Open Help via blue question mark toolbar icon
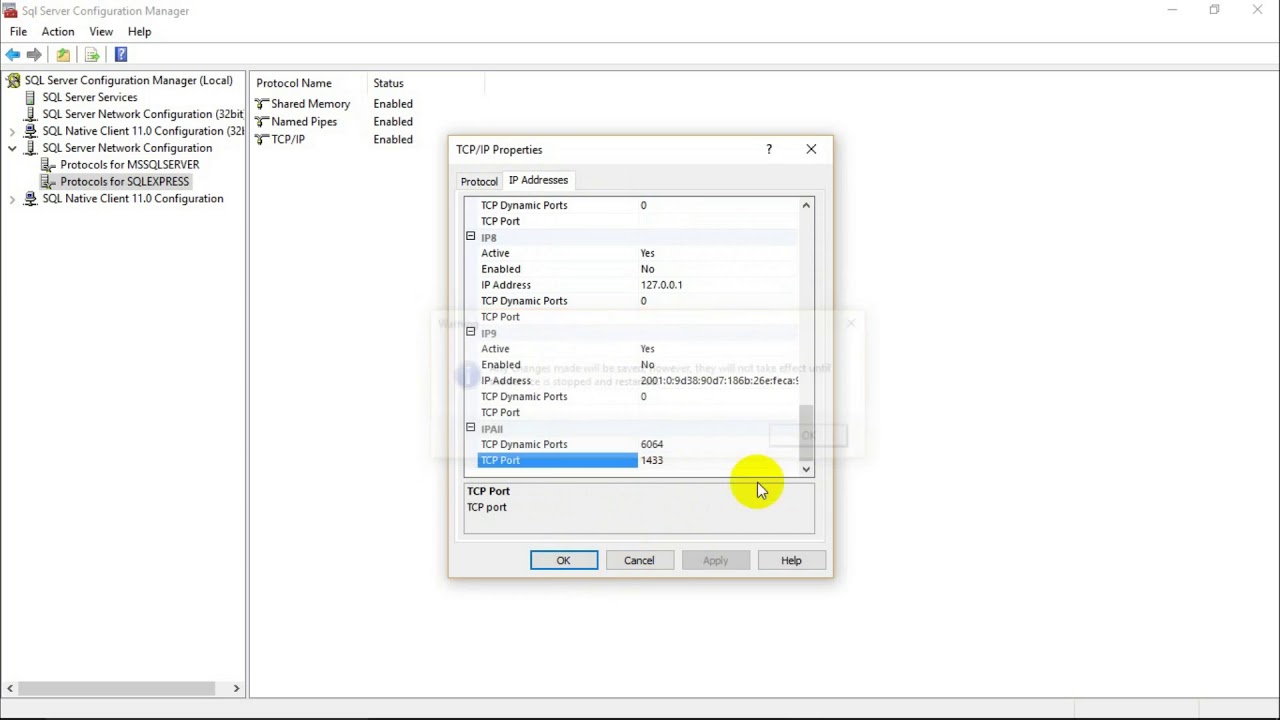 click(x=121, y=54)
